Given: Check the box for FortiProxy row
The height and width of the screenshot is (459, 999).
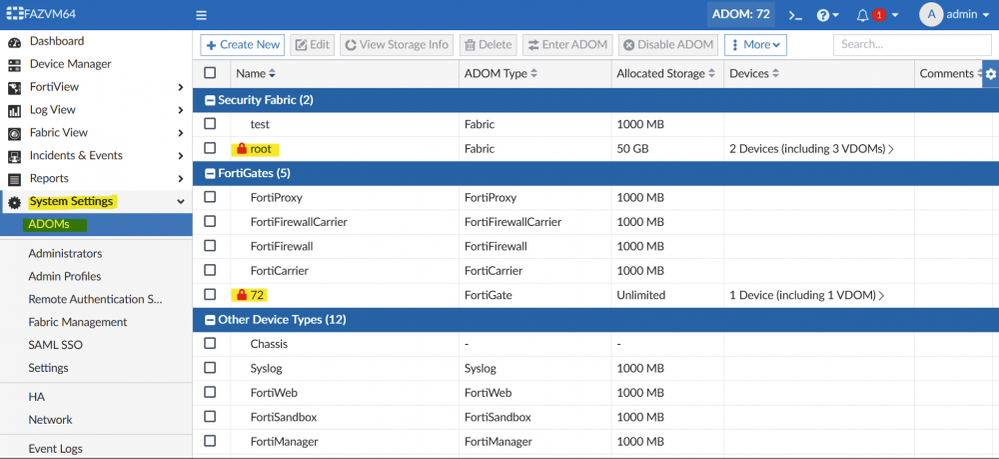Looking at the screenshot, I should 210,197.
